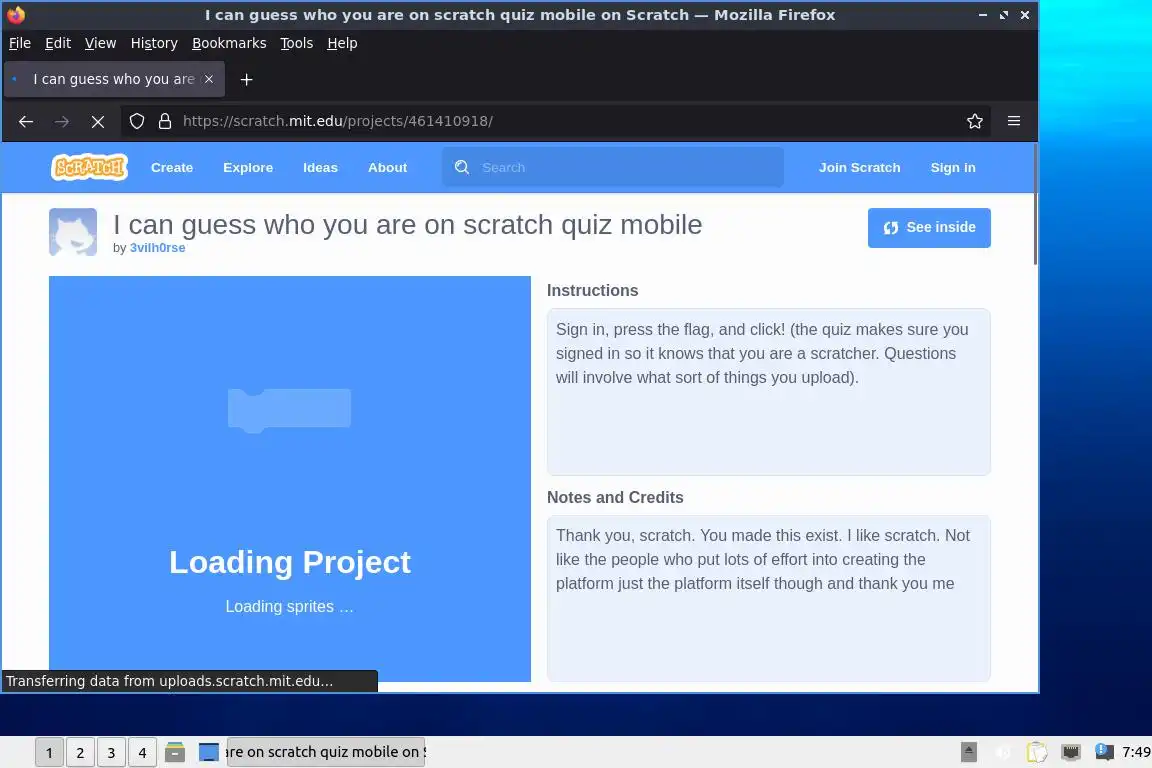The height and width of the screenshot is (768, 1152).
Task: Click Sign in
Action: 953,168
